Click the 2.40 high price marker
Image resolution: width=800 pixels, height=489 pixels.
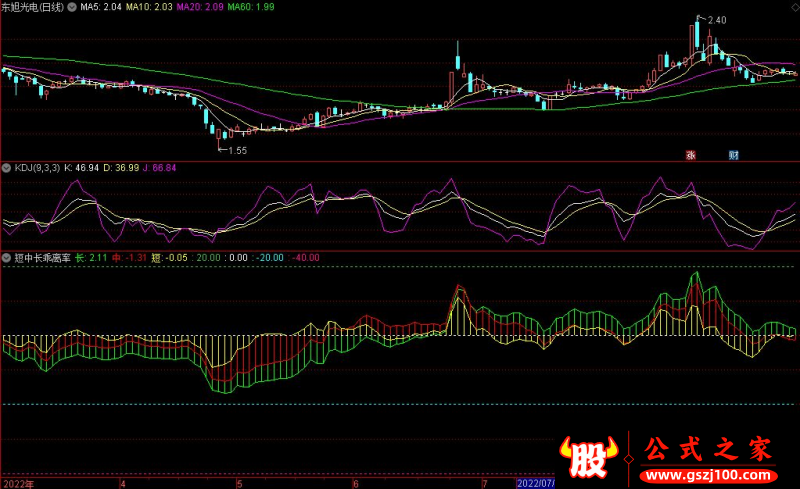coord(716,20)
